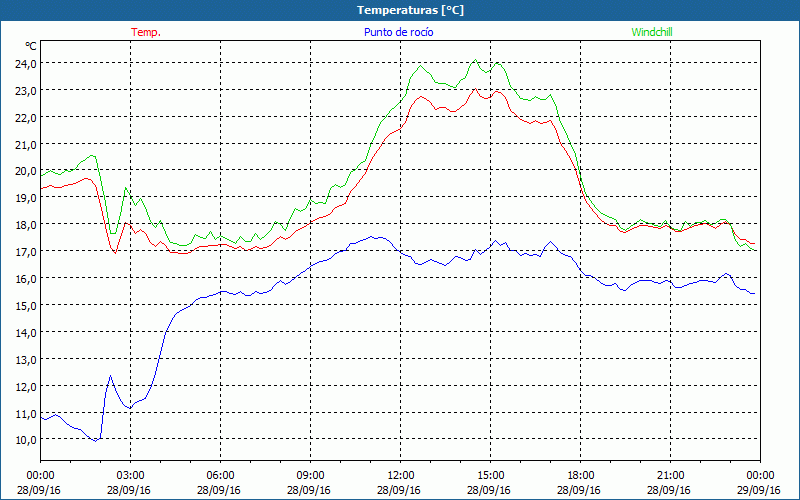Click the '28/09/16' date under 12:00
The width and height of the screenshot is (800, 500).
point(399,490)
